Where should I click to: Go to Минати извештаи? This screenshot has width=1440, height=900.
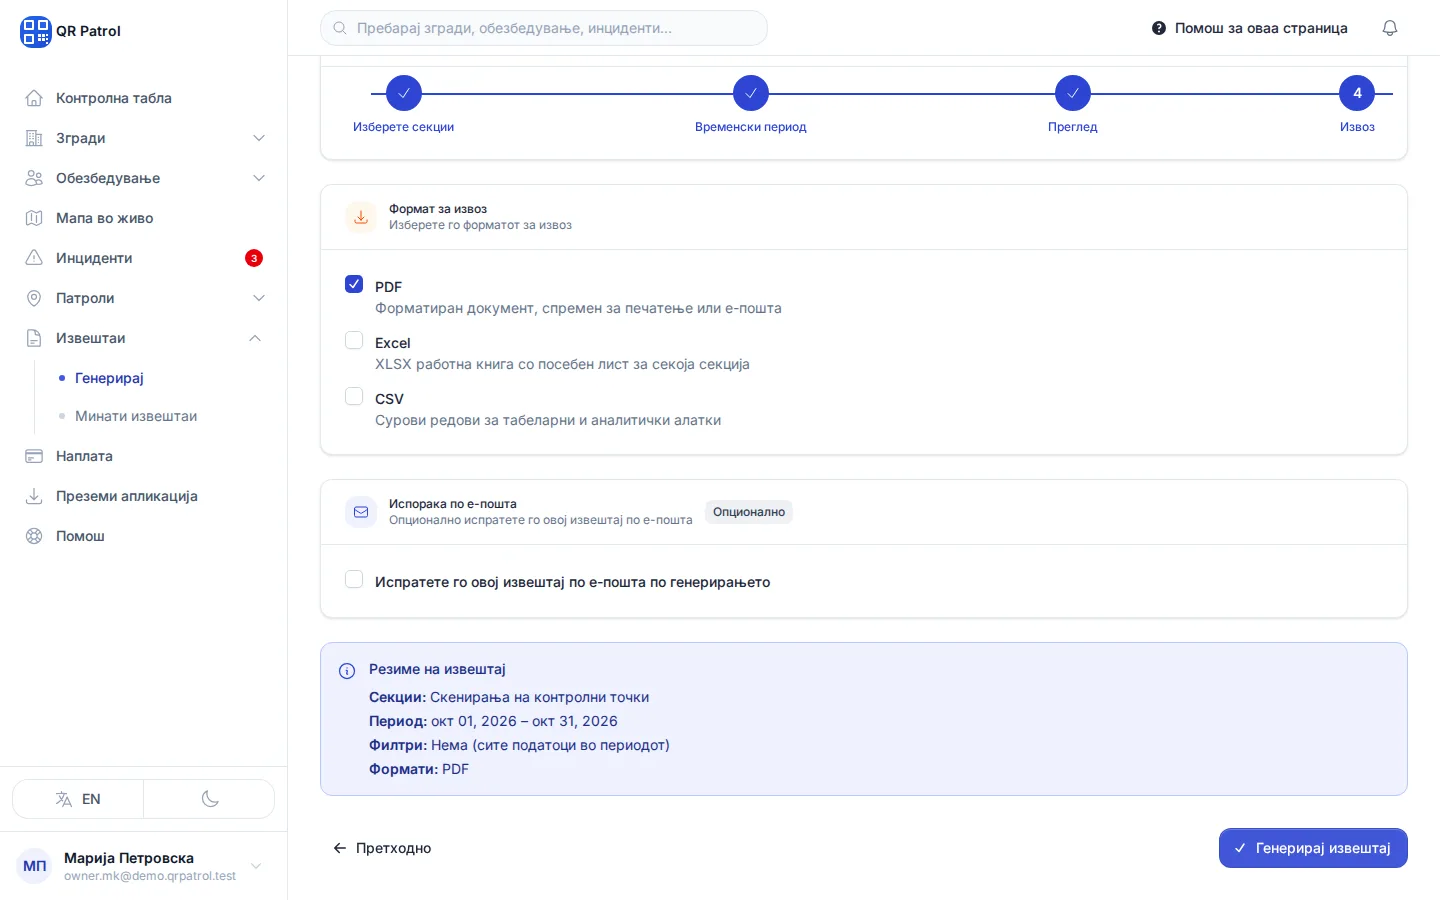[136, 416]
